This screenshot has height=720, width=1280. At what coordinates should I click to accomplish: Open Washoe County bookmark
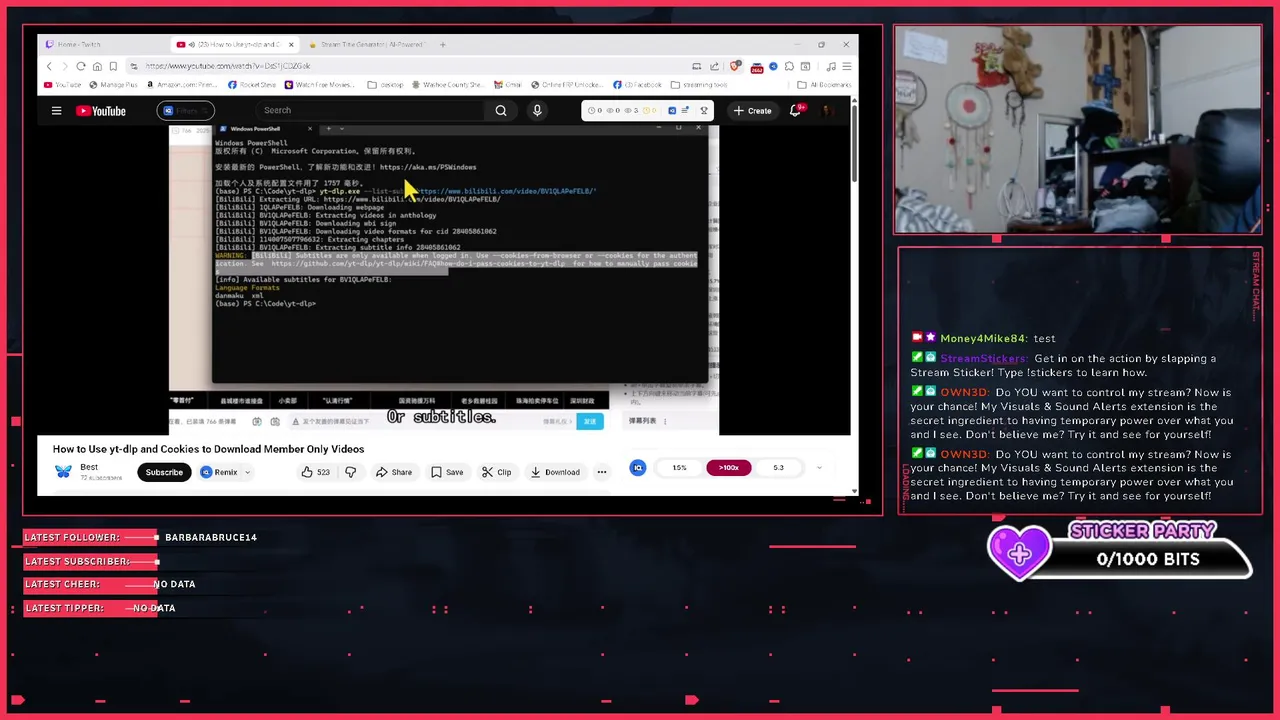coord(446,85)
